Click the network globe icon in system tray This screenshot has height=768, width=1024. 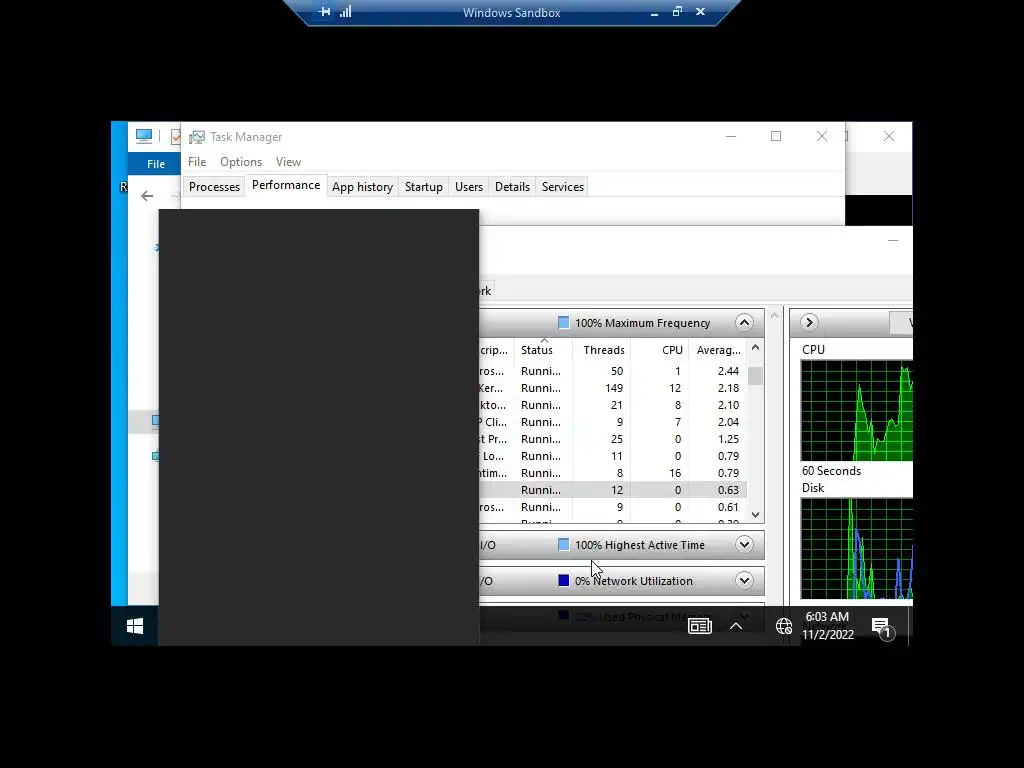click(784, 626)
